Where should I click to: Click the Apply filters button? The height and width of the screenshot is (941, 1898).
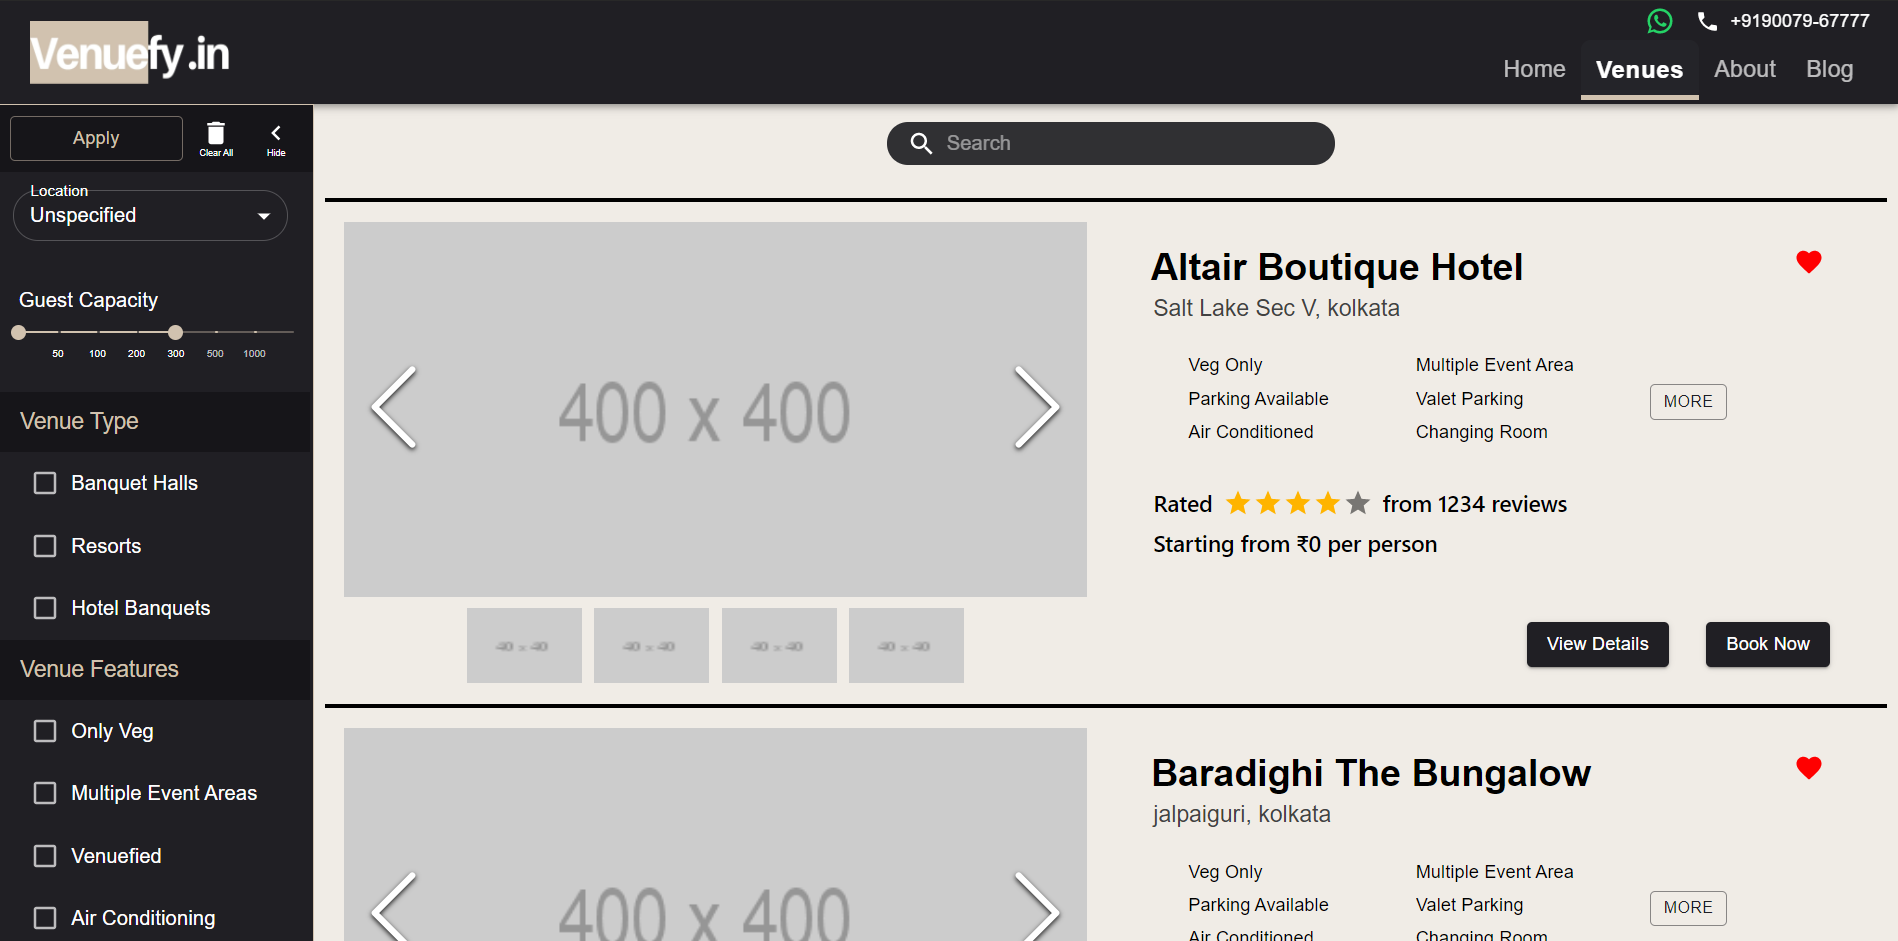pos(96,138)
